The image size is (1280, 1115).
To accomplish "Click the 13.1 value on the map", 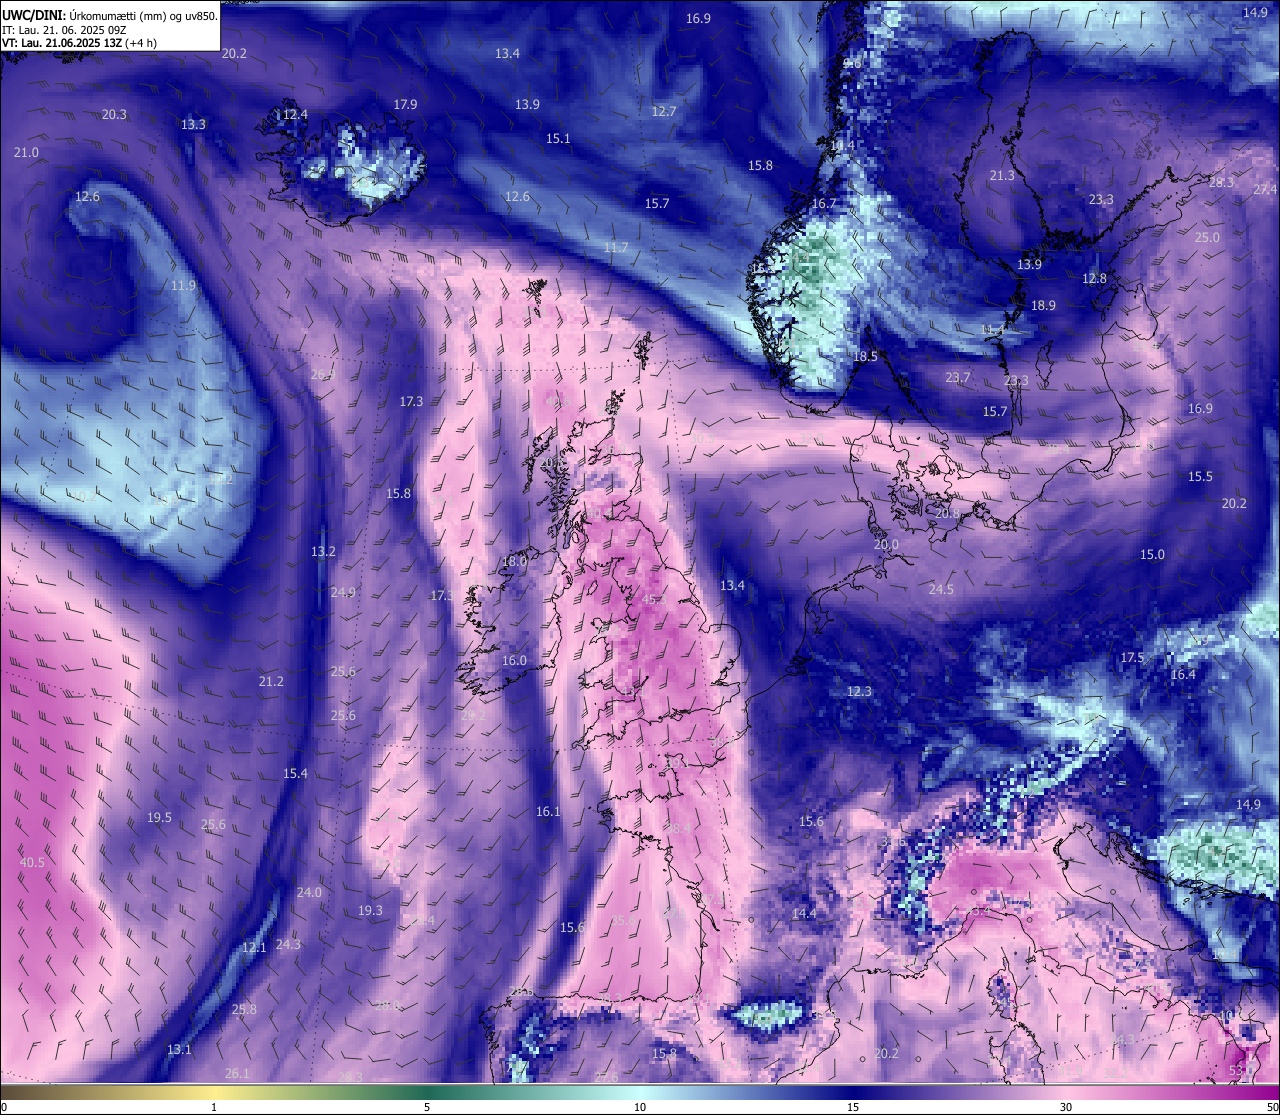I will click(179, 1049).
